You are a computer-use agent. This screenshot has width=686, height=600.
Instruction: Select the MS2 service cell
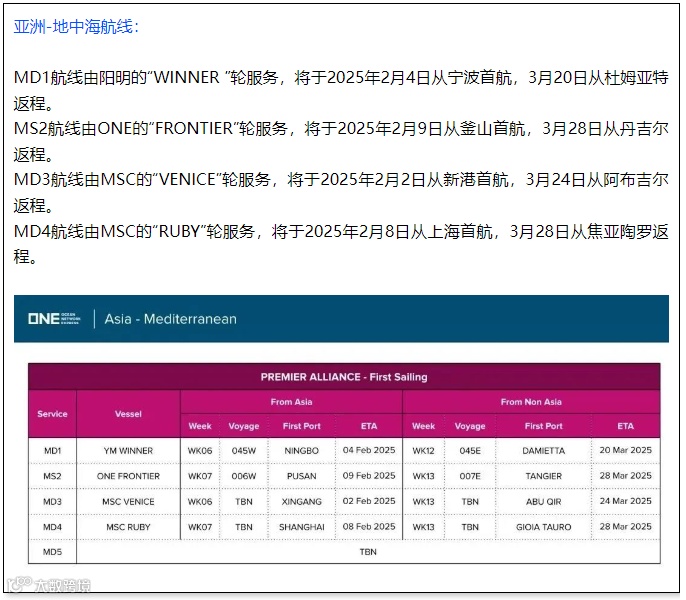[x=52, y=476]
